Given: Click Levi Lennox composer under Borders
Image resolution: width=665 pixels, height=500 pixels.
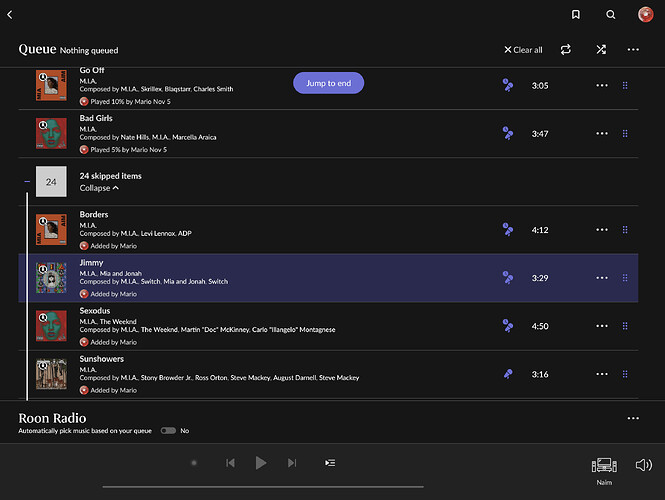Looking at the screenshot, I should pyautogui.click(x=158, y=233).
